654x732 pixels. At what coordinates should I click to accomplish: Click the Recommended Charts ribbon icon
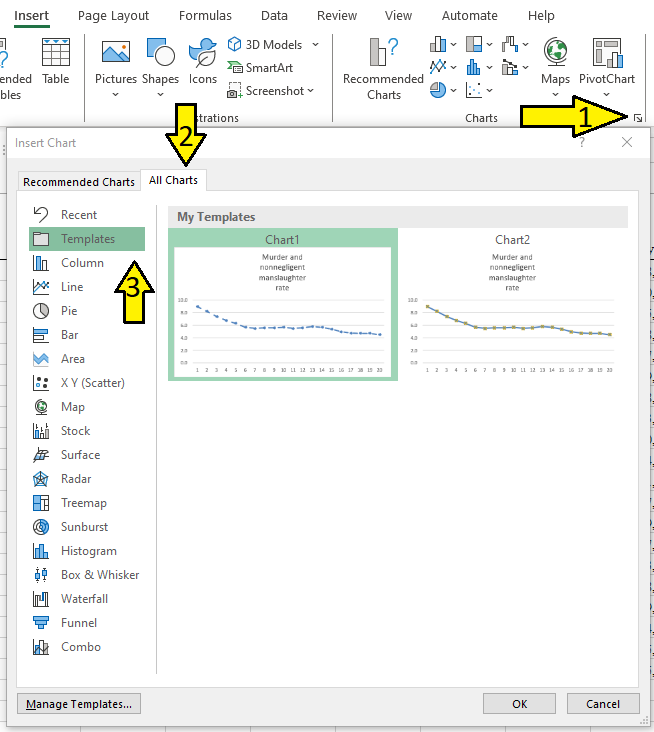(383, 68)
